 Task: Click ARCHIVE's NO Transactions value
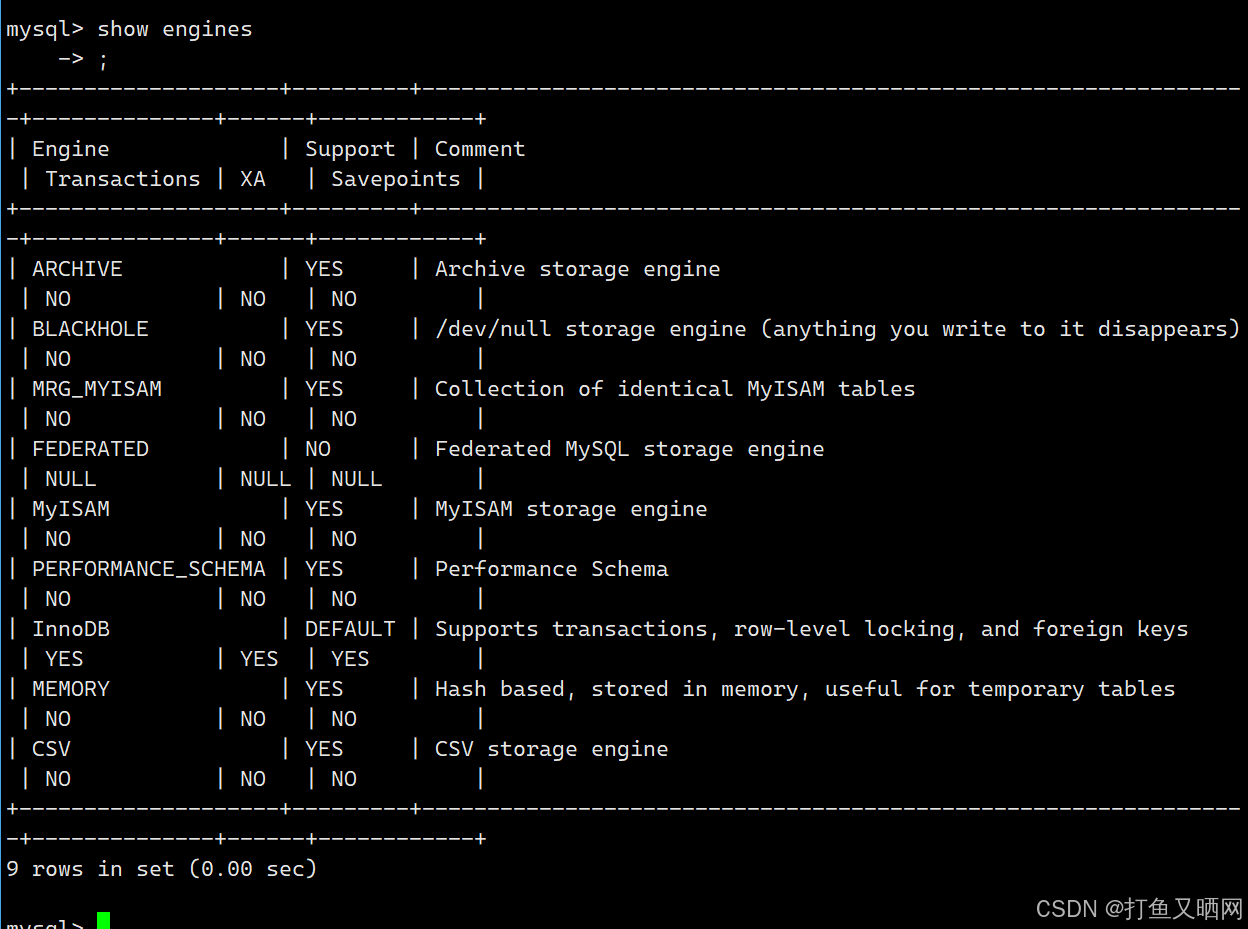pyautogui.click(x=58, y=299)
